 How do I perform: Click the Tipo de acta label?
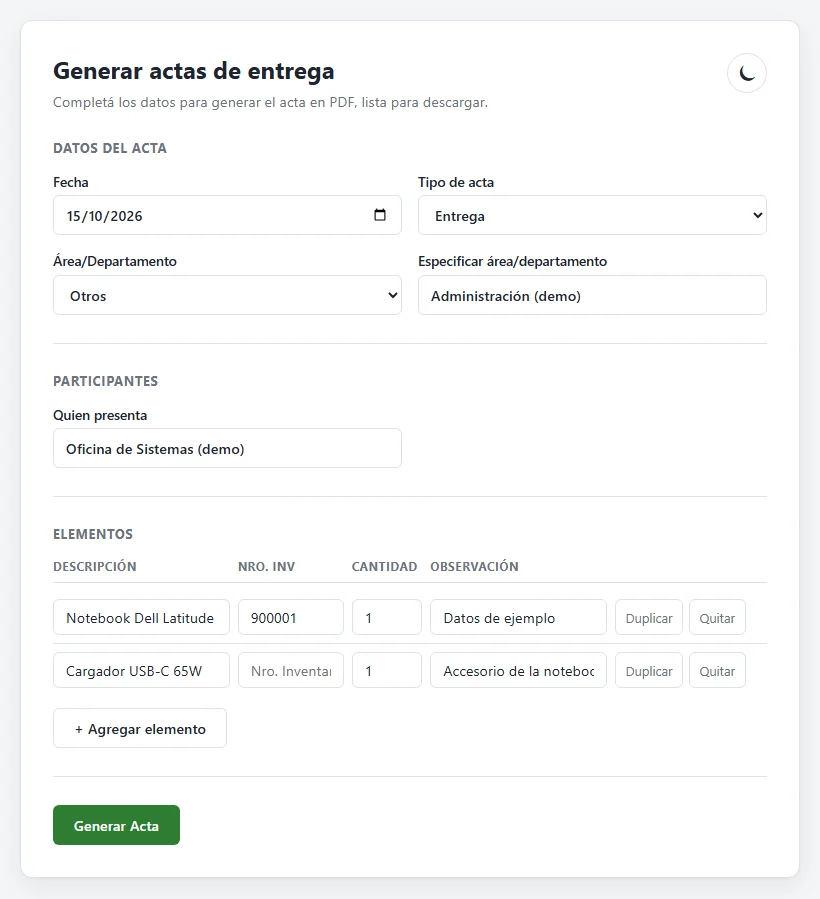coord(456,182)
